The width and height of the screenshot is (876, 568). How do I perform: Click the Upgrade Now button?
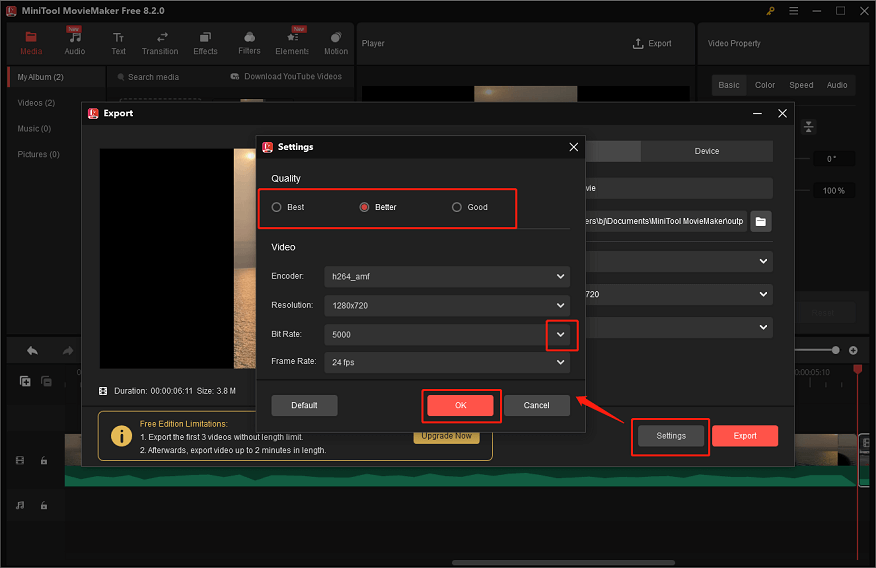pyautogui.click(x=446, y=437)
